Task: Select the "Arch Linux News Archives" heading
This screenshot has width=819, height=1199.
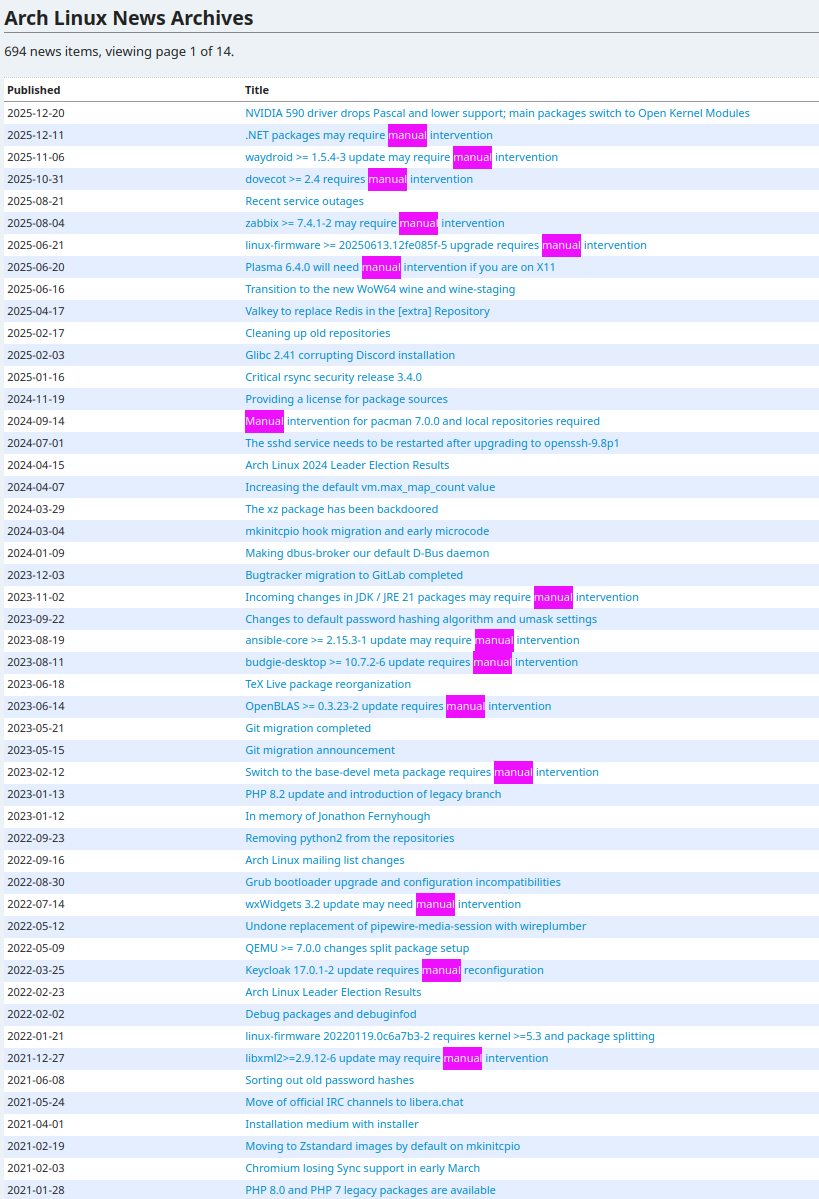Action: point(128,18)
